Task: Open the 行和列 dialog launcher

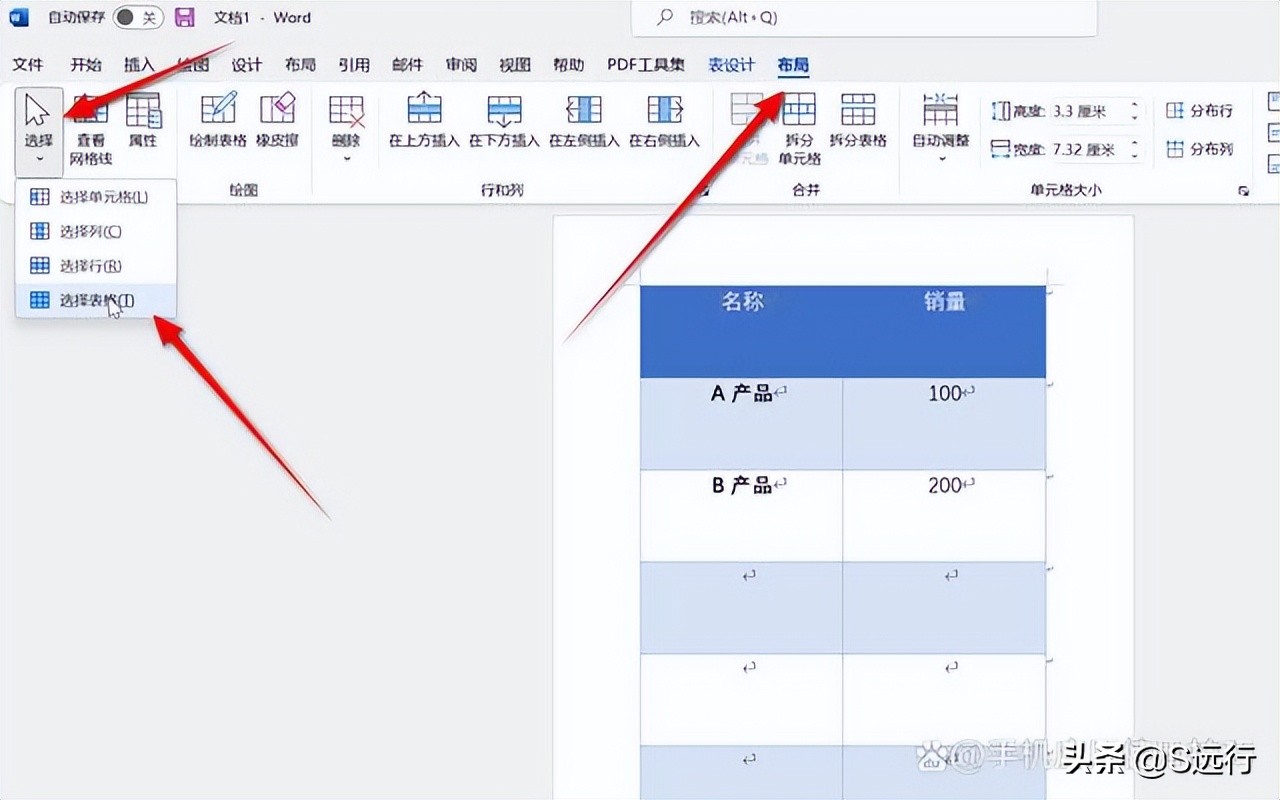Action: tap(704, 190)
